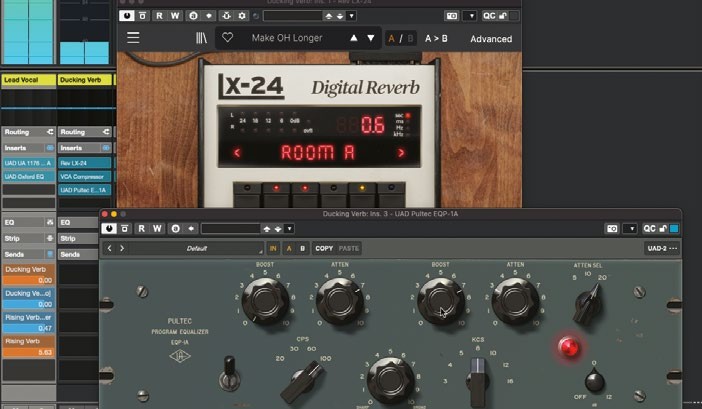Open LX-24 Advanced view
The width and height of the screenshot is (702, 409).
click(491, 39)
